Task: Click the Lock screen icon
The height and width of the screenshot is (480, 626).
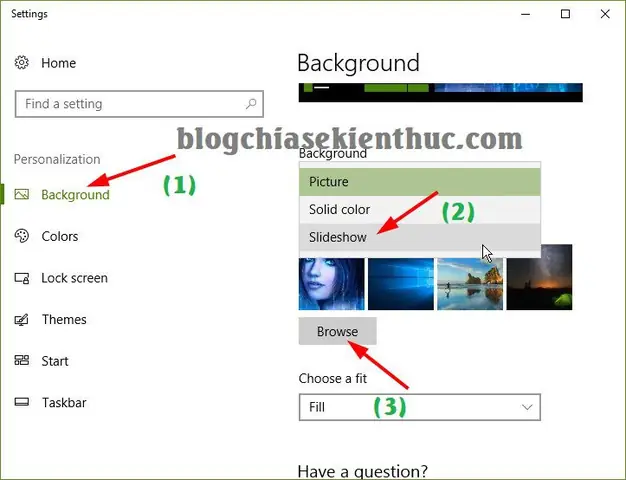Action: 22,278
